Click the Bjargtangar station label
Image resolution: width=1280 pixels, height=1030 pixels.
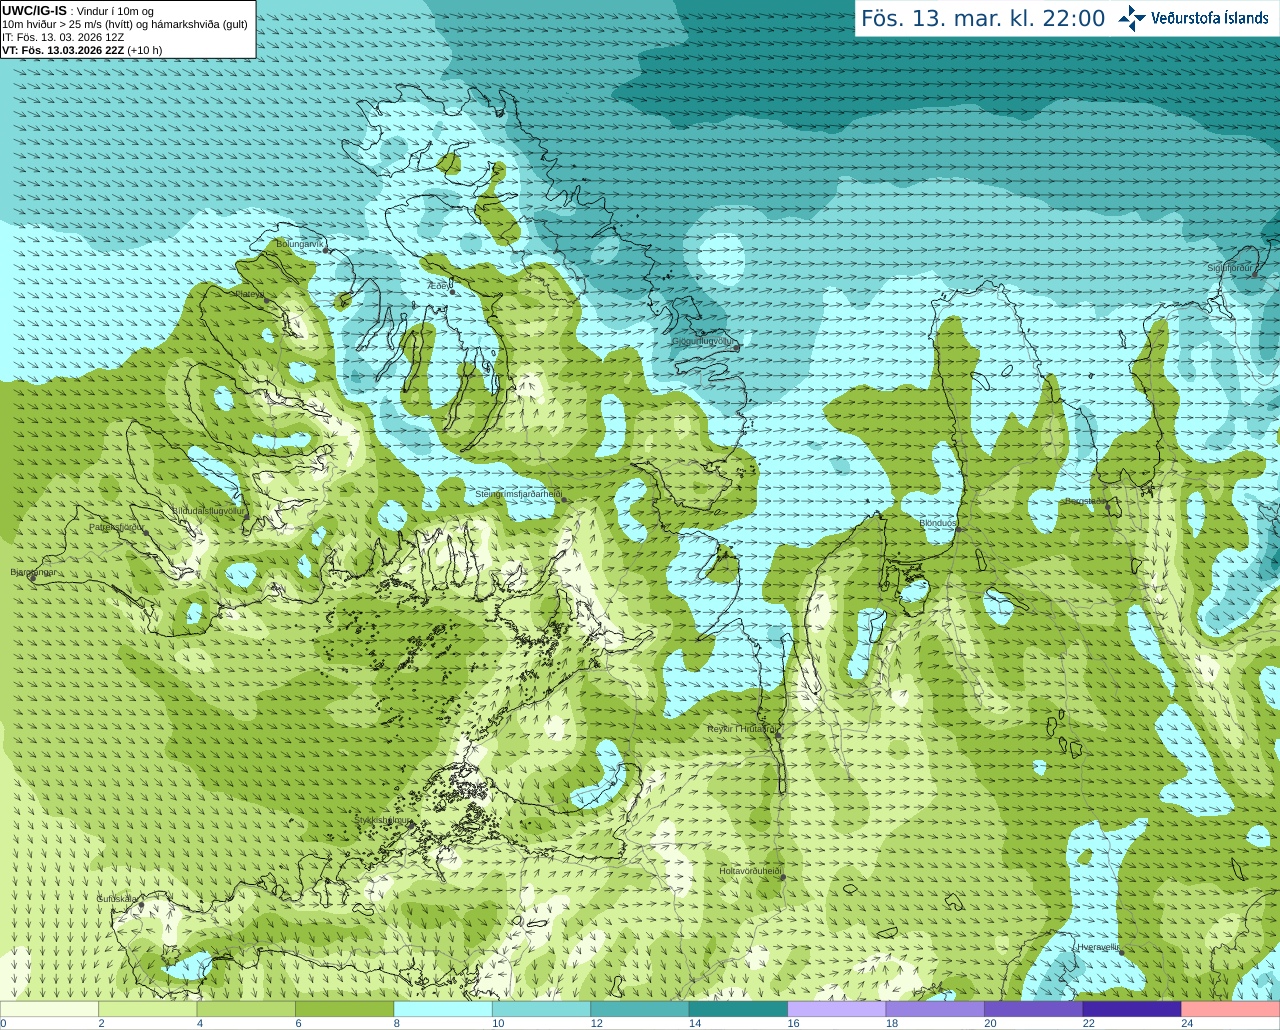33,572
